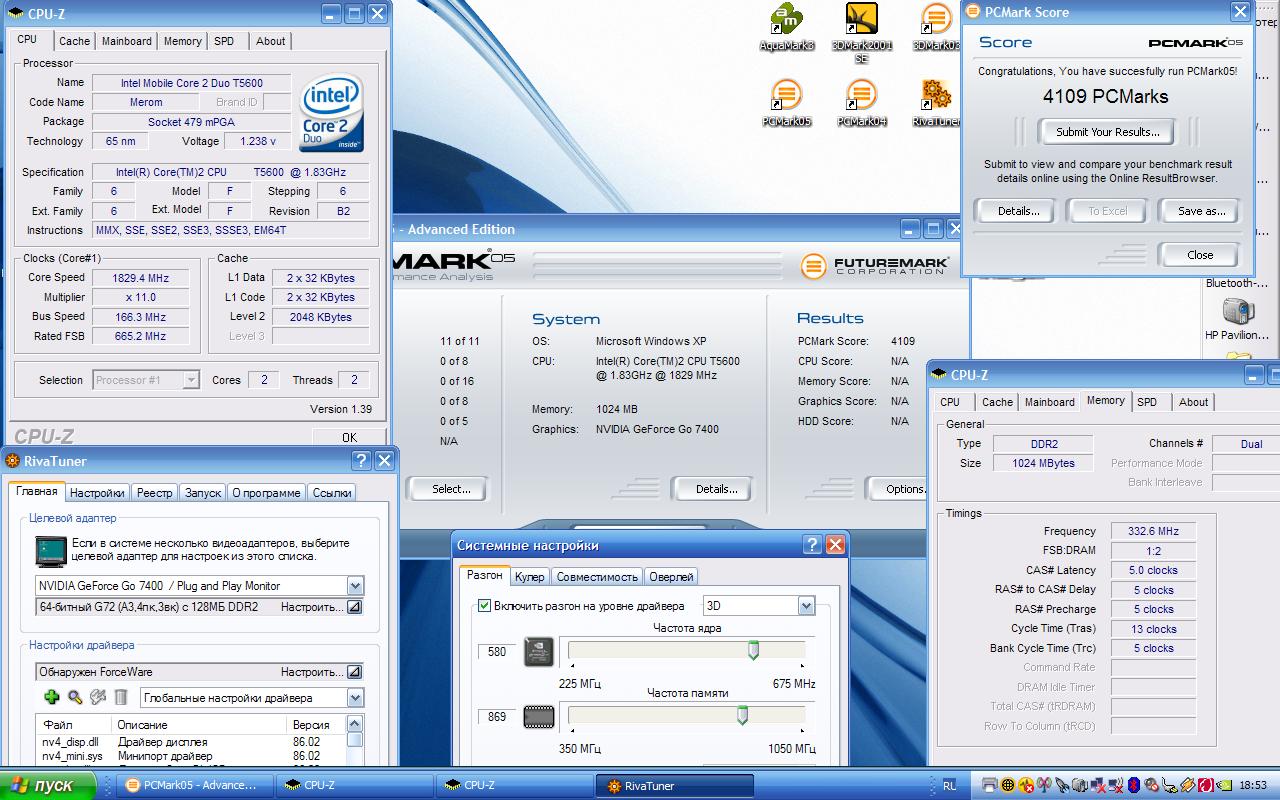Click the help question mark in RivaTuner title bar

[x=361, y=461]
